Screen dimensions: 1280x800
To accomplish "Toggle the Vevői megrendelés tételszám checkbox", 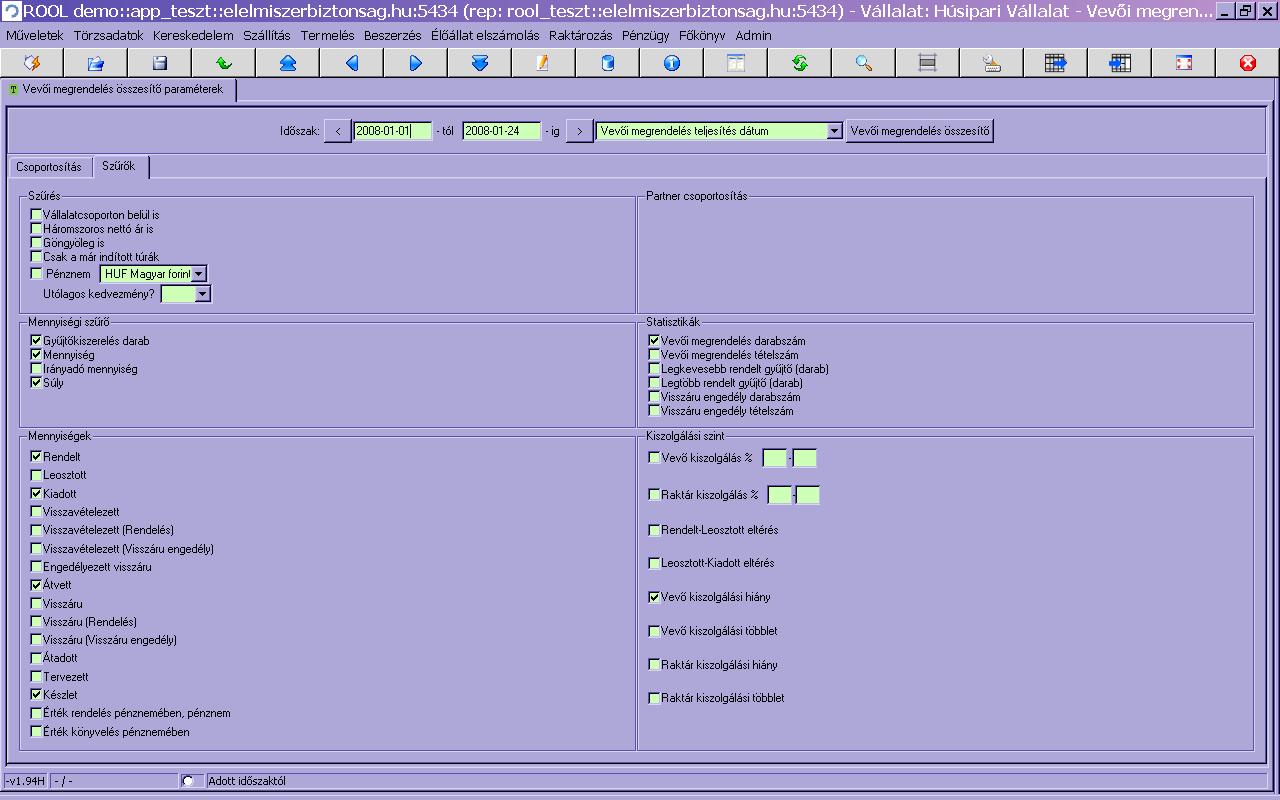I will click(x=655, y=355).
